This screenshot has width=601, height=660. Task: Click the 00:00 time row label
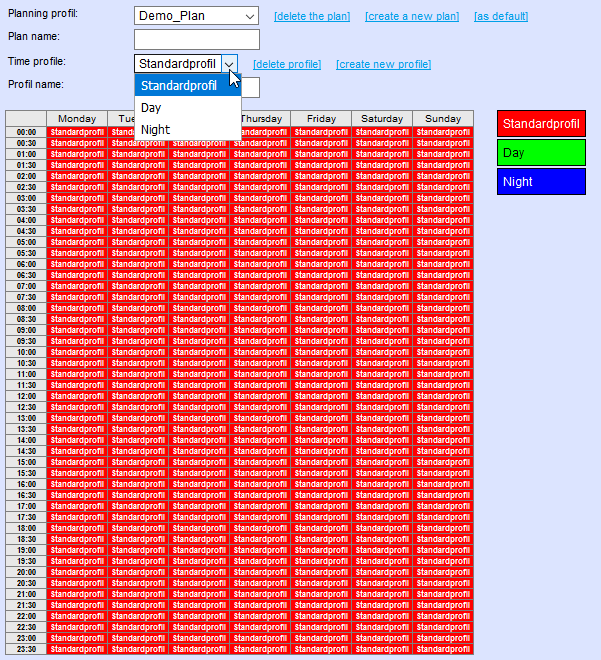[x=26, y=132]
